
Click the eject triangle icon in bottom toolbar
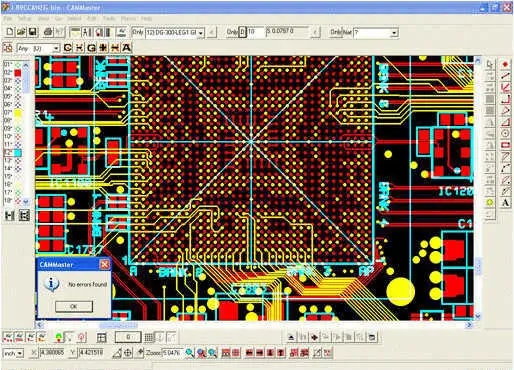[291, 338]
